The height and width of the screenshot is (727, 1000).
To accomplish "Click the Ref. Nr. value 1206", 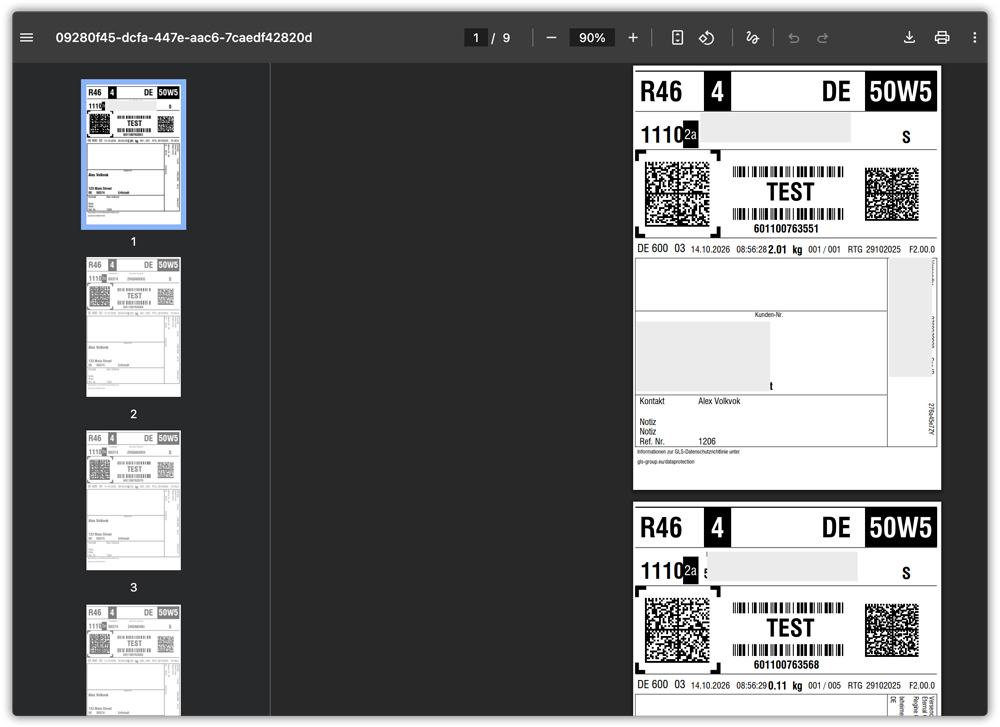I will (707, 441).
